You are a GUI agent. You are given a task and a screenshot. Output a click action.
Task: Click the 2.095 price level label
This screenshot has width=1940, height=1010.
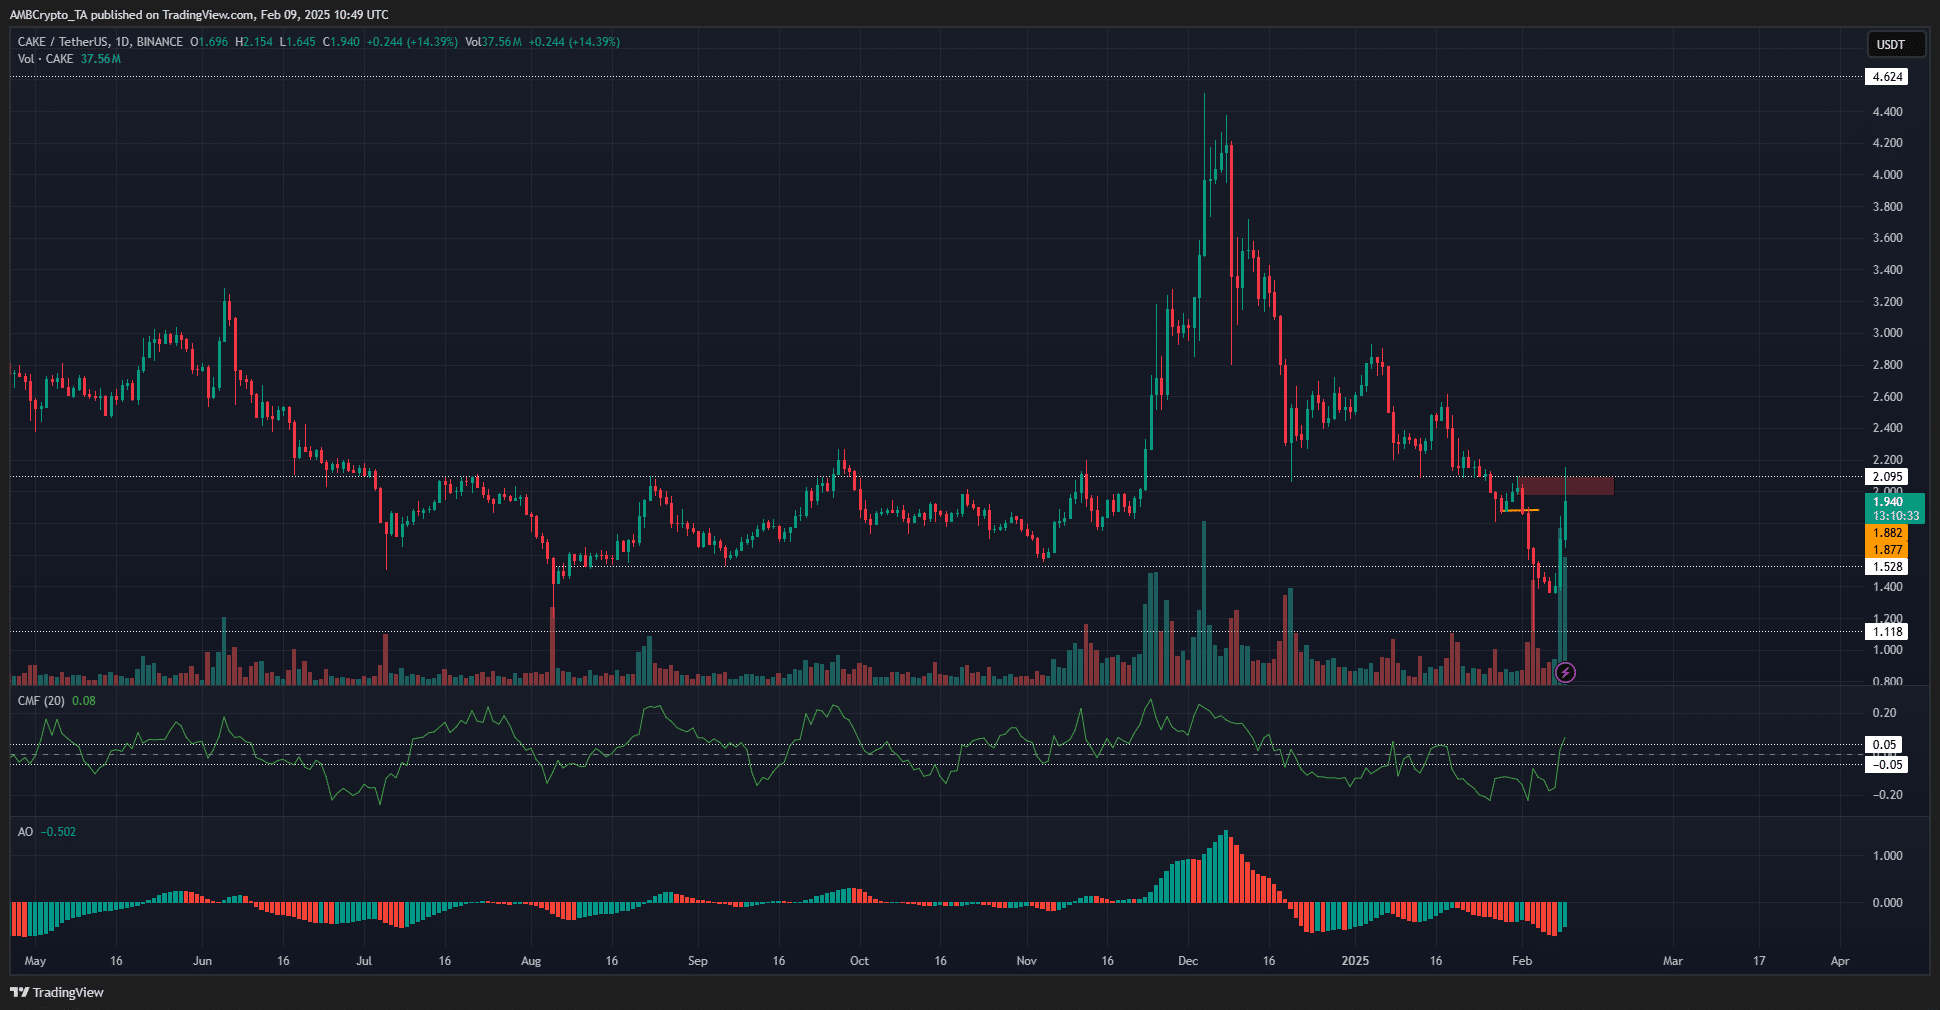click(1887, 477)
